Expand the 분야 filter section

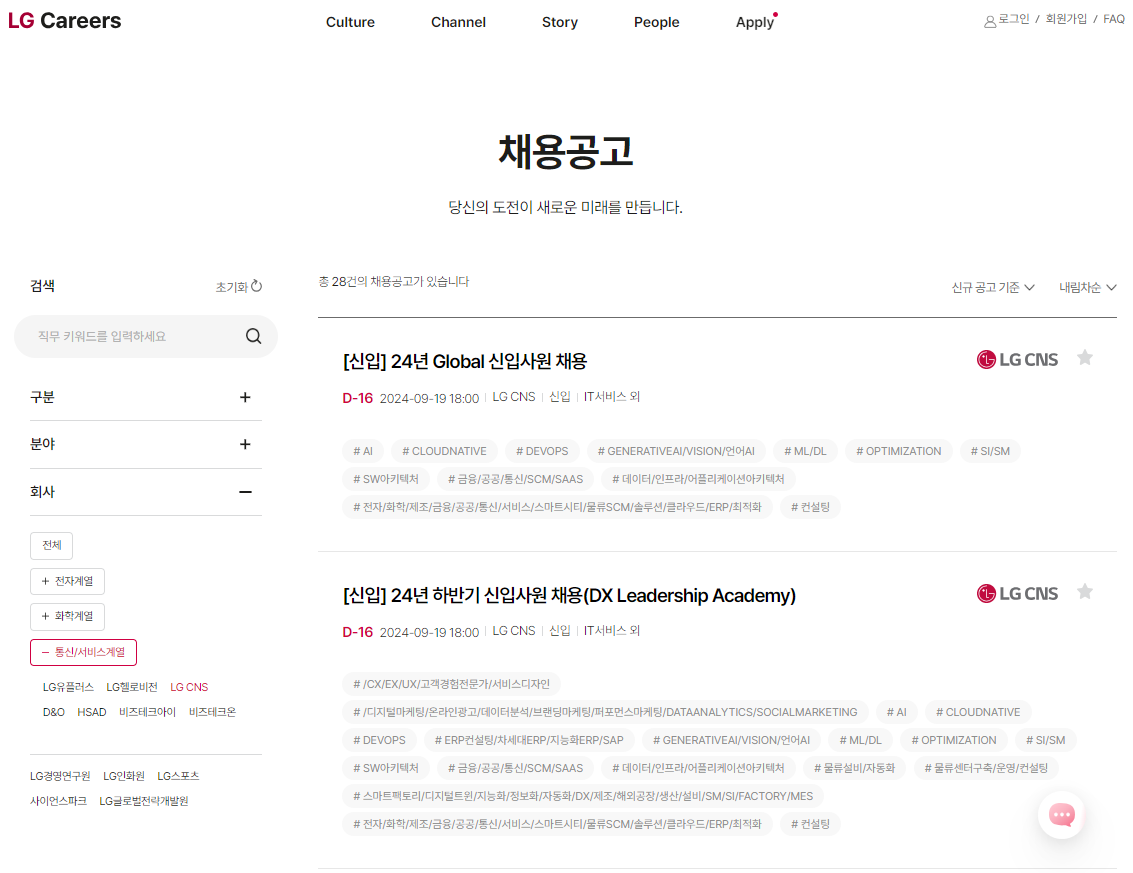point(145,444)
